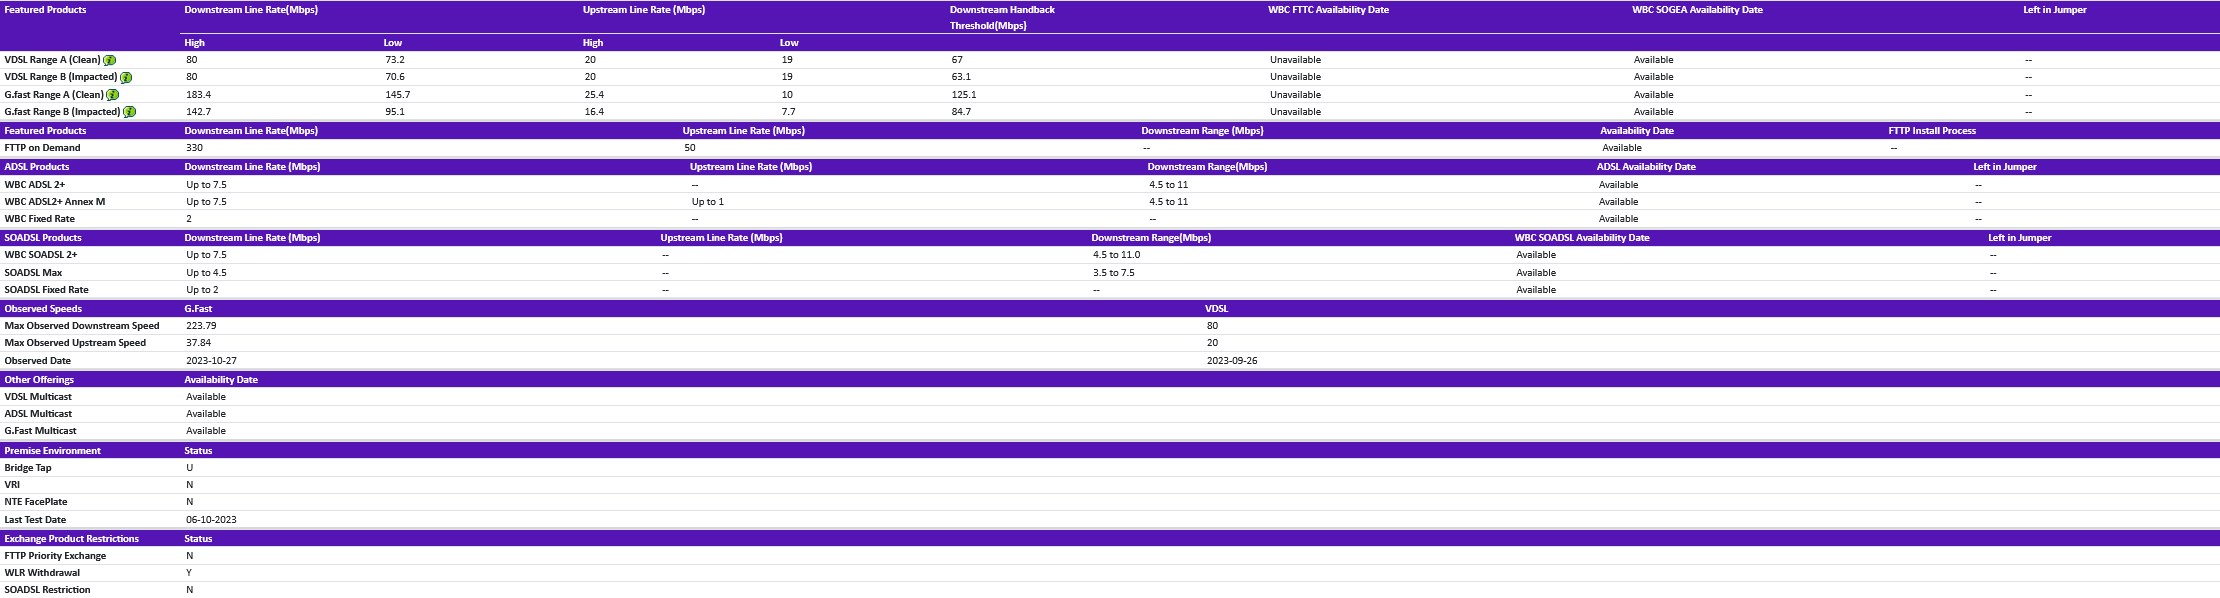
Task: Click the 125.1 handback threshold value
Action: click(964, 95)
